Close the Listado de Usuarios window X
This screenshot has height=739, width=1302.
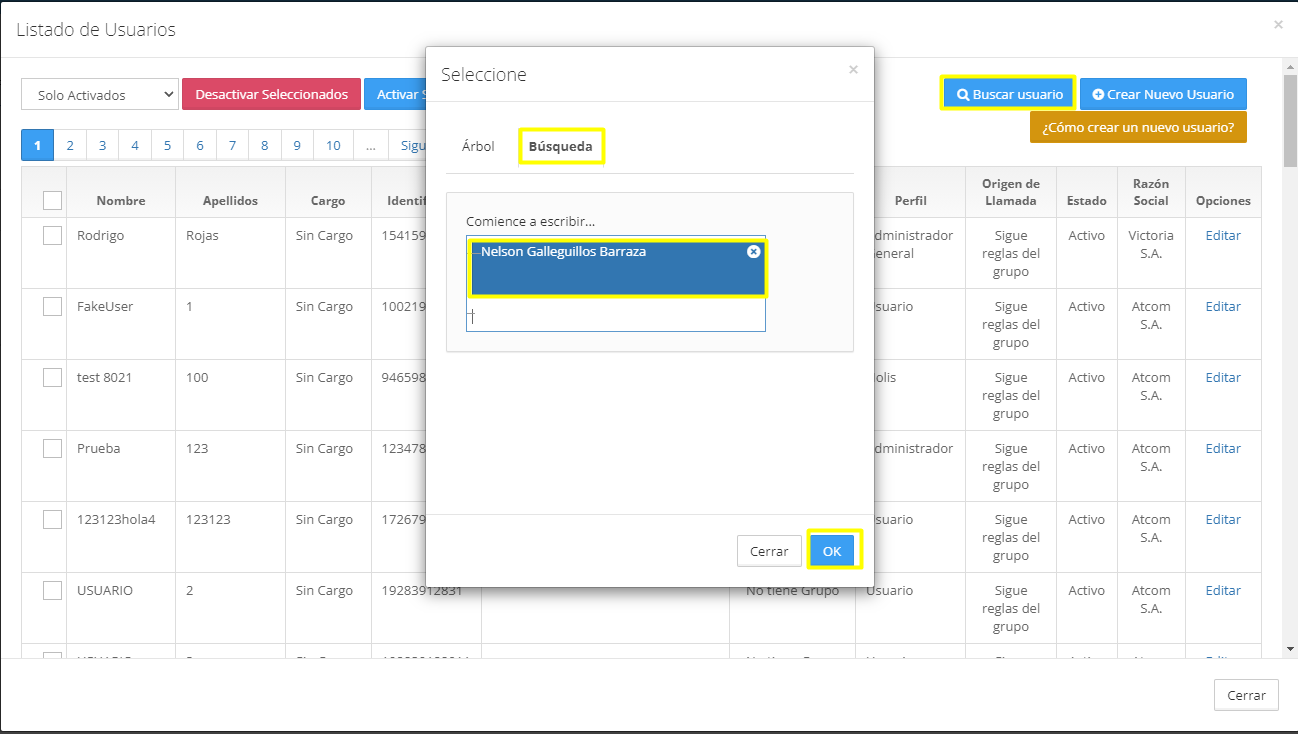pyautogui.click(x=1278, y=25)
